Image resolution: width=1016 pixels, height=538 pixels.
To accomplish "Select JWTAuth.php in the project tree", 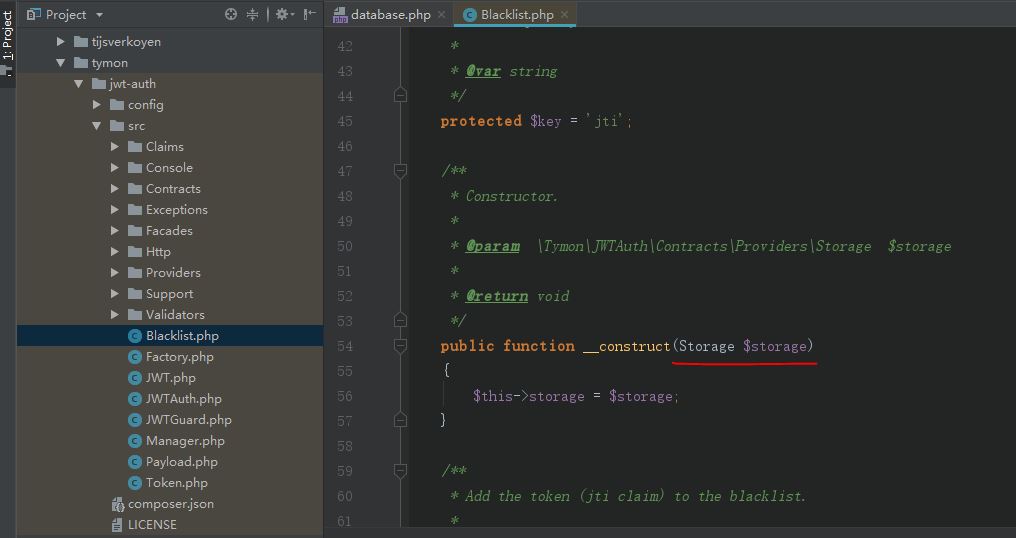I will coord(183,399).
